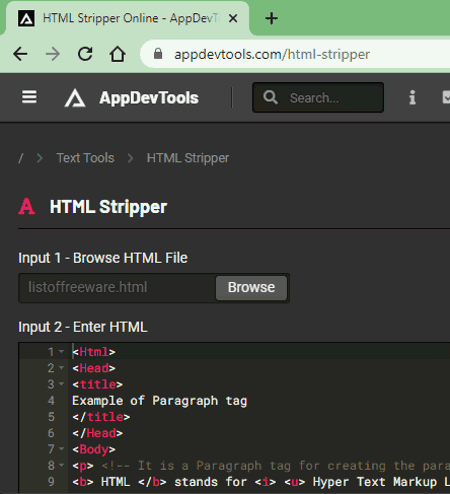View site security lock info
Image resolution: width=450 pixels, height=494 pixels.
(x=158, y=54)
